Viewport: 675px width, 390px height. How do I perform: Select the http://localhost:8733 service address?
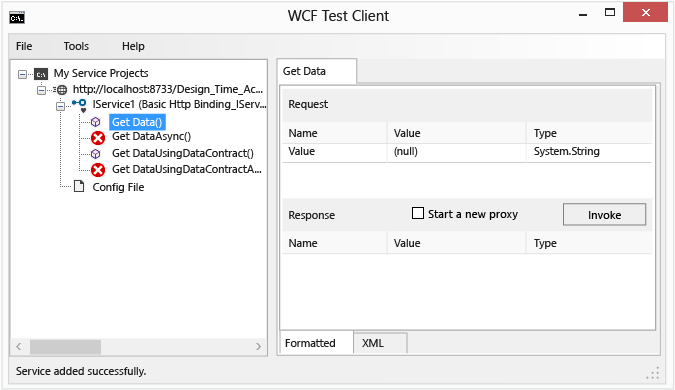click(167, 89)
